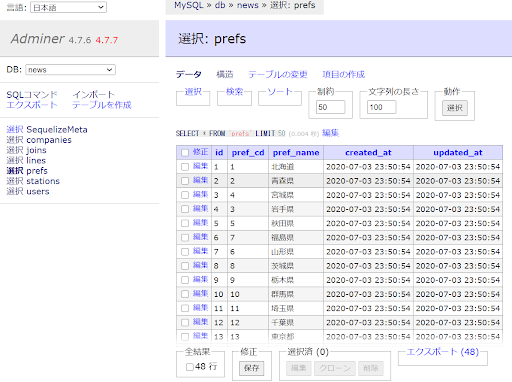
Task: Click the 保存 save button
Action: tap(251, 368)
